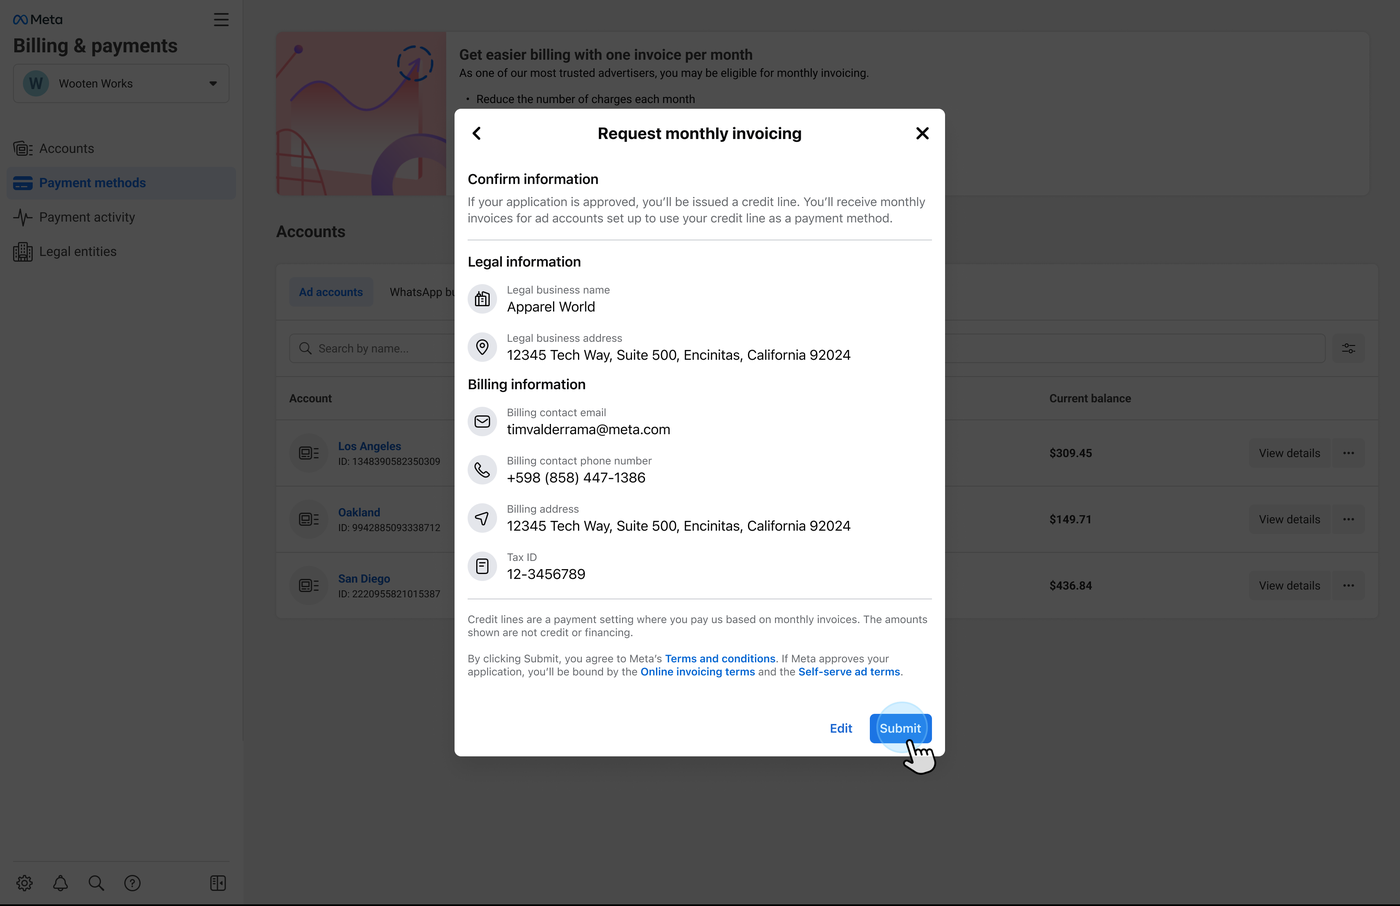
Task: Open notifications bell icon
Action: click(x=60, y=883)
